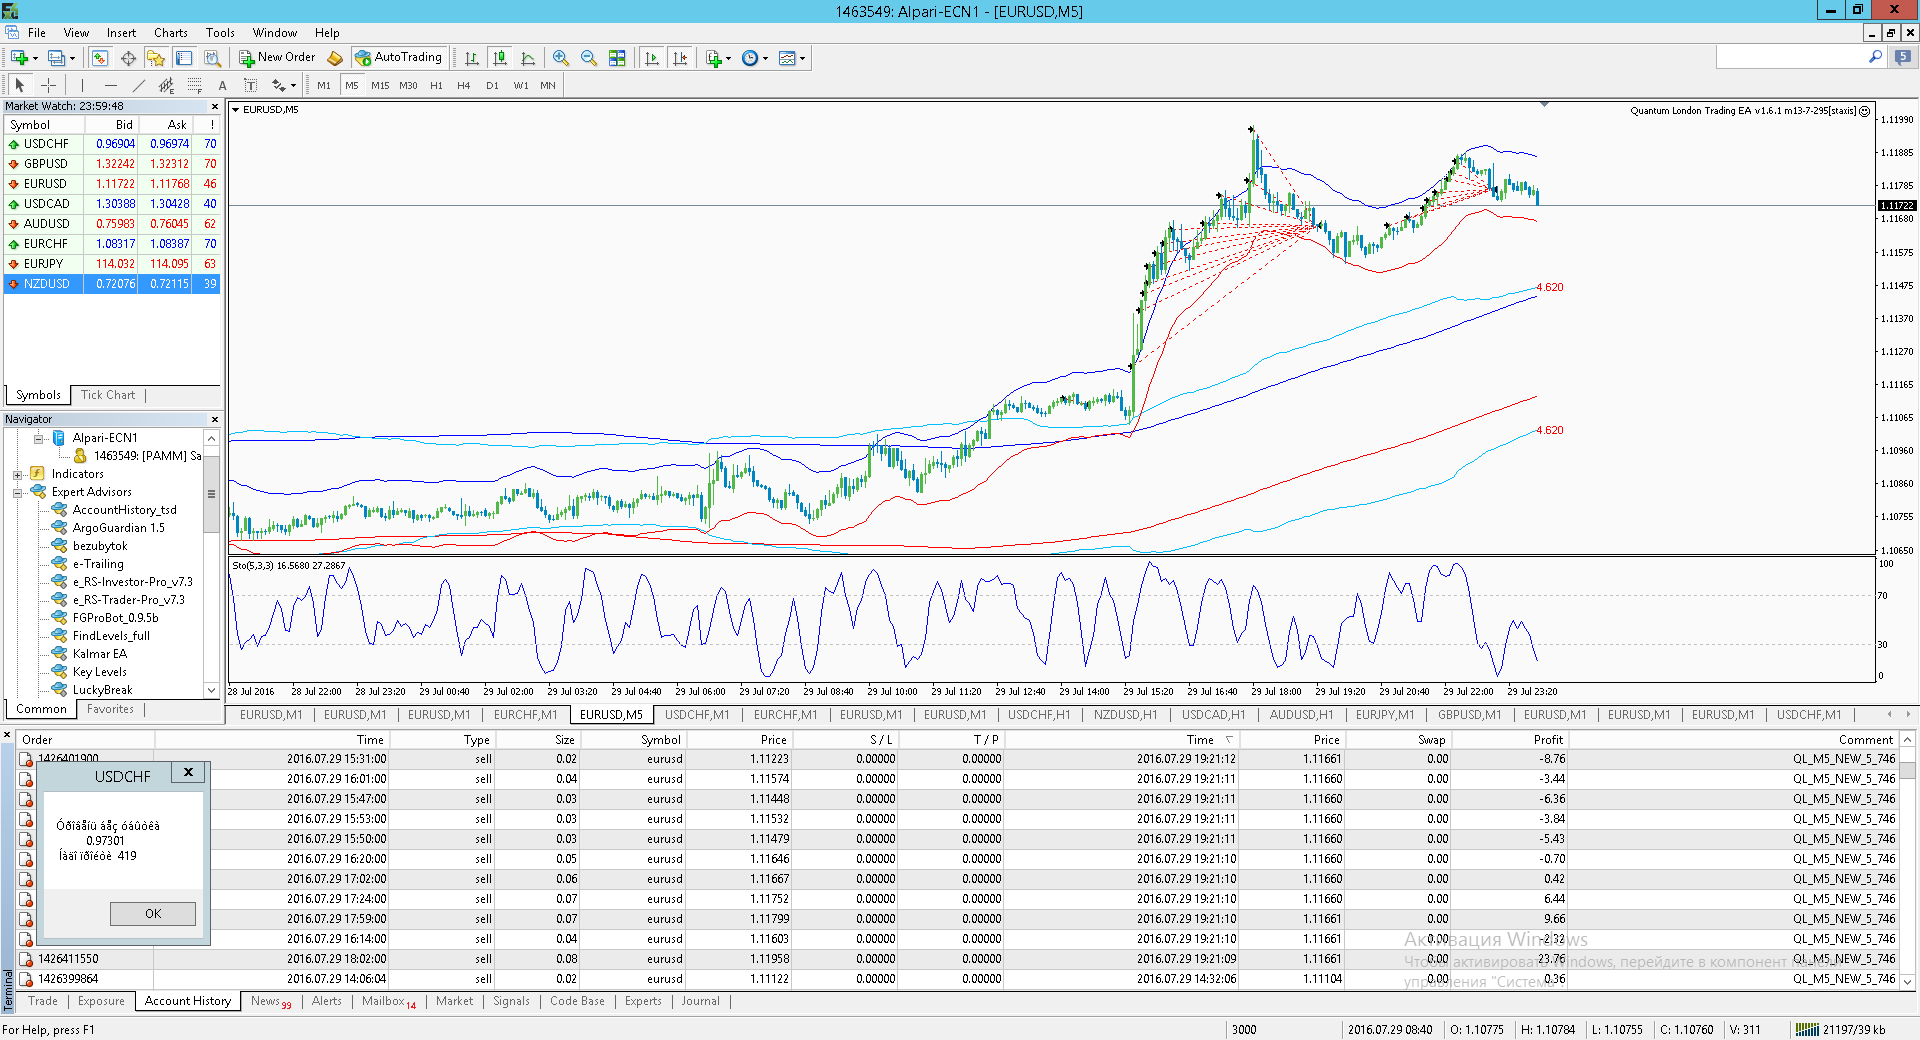Set timeframe to H1

coord(436,85)
